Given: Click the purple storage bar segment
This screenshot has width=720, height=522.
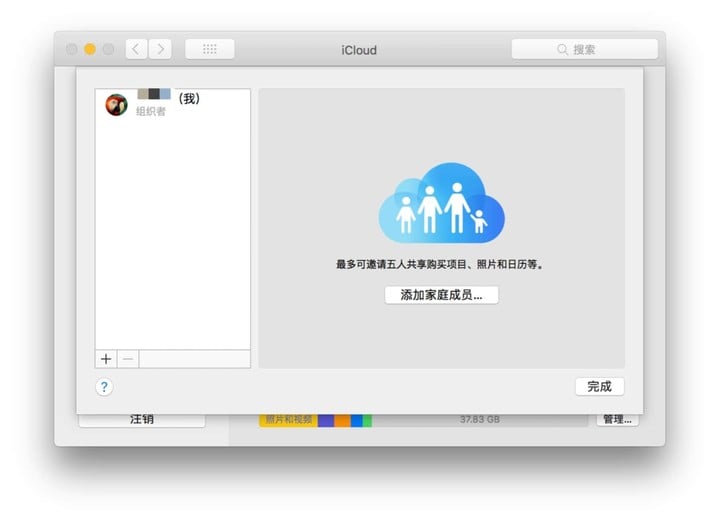Looking at the screenshot, I should pos(326,420).
